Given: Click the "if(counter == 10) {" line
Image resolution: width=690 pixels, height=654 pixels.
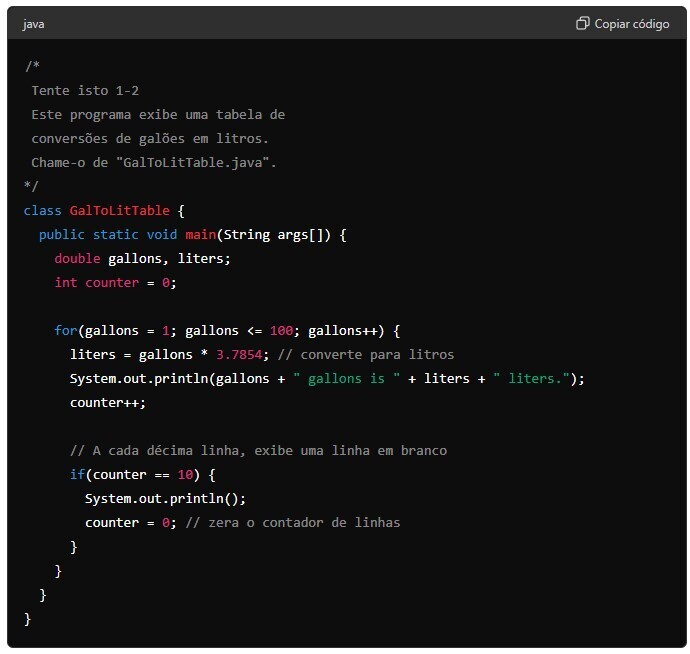Looking at the screenshot, I should (143, 475).
